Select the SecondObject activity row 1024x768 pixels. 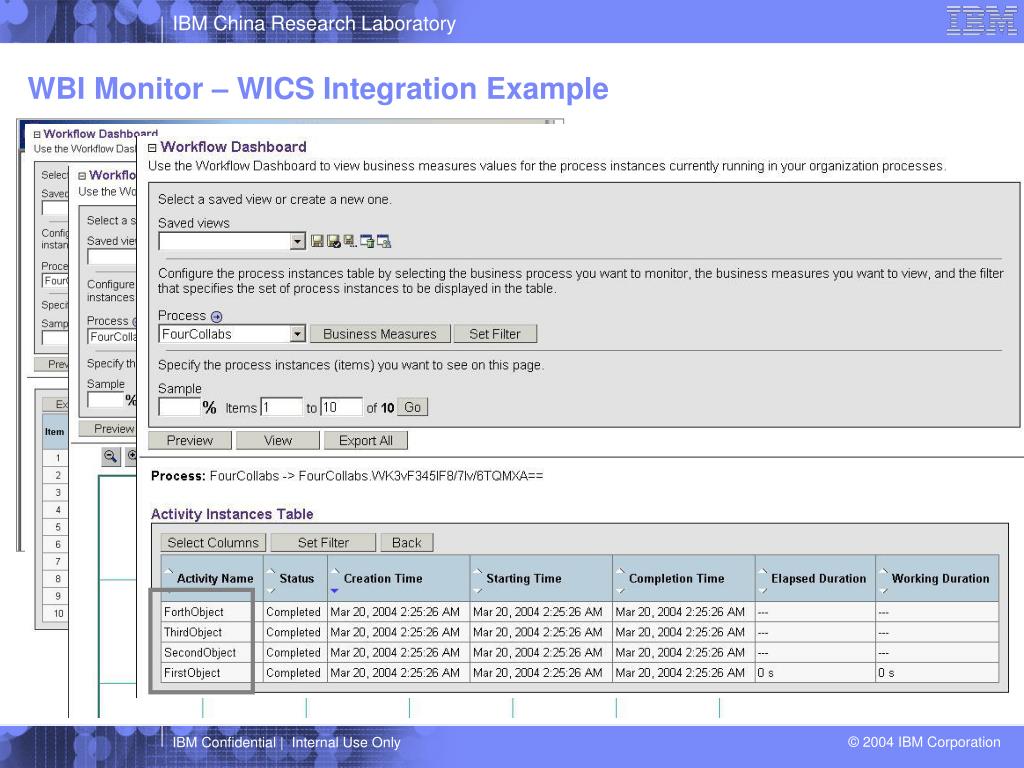pyautogui.click(x=580, y=652)
